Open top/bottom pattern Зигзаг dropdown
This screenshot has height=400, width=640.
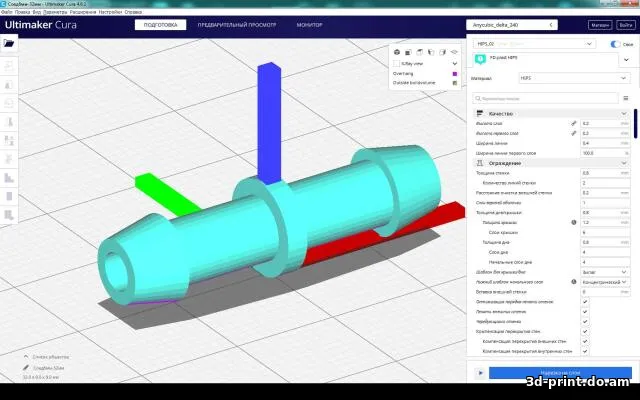click(x=605, y=272)
